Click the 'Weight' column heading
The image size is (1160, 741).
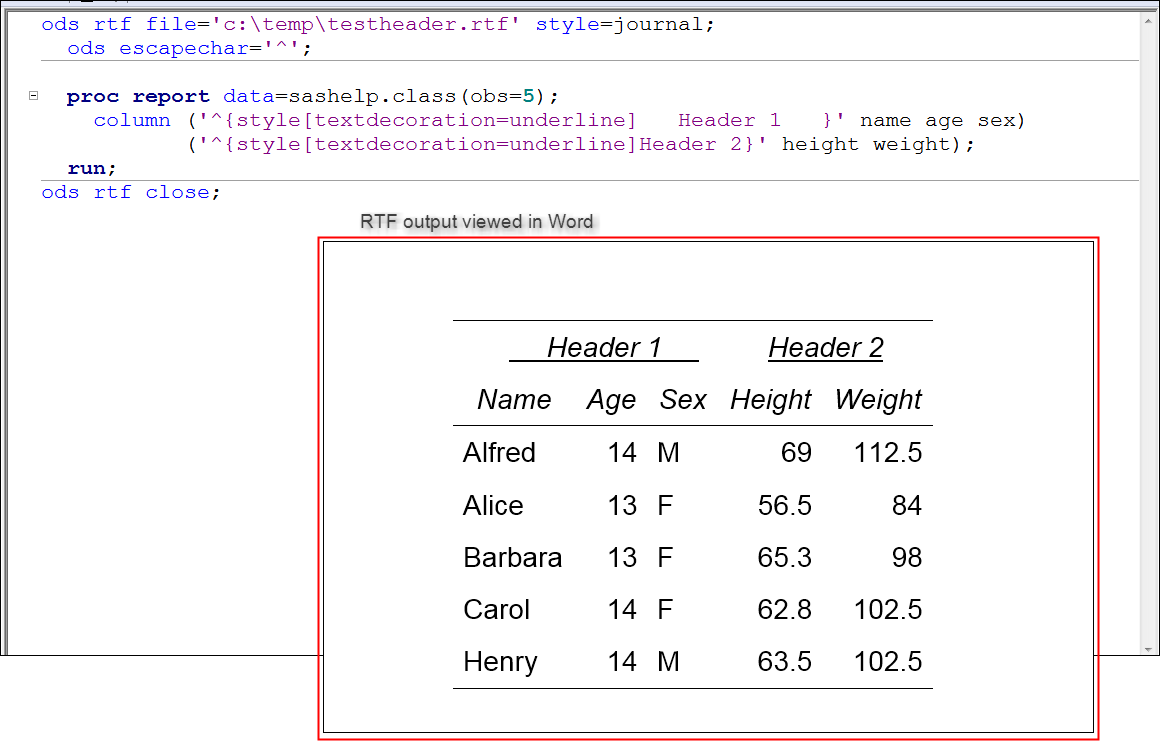pos(878,400)
